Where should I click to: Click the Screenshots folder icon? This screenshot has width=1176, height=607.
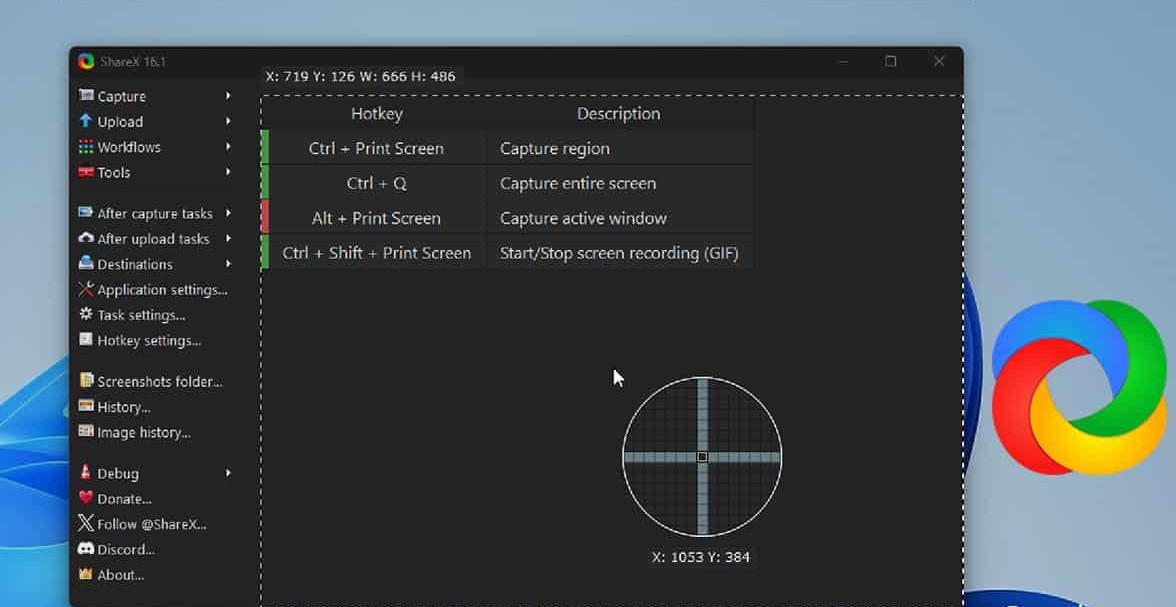[x=86, y=380]
